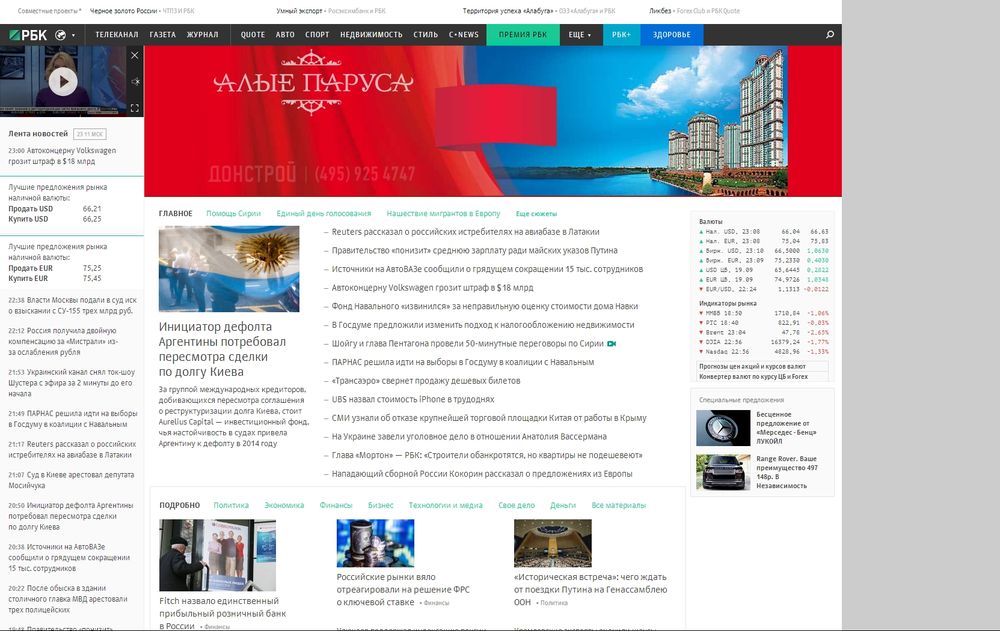Open the C•NEWS section
The width and height of the screenshot is (1000, 631).
pos(464,35)
